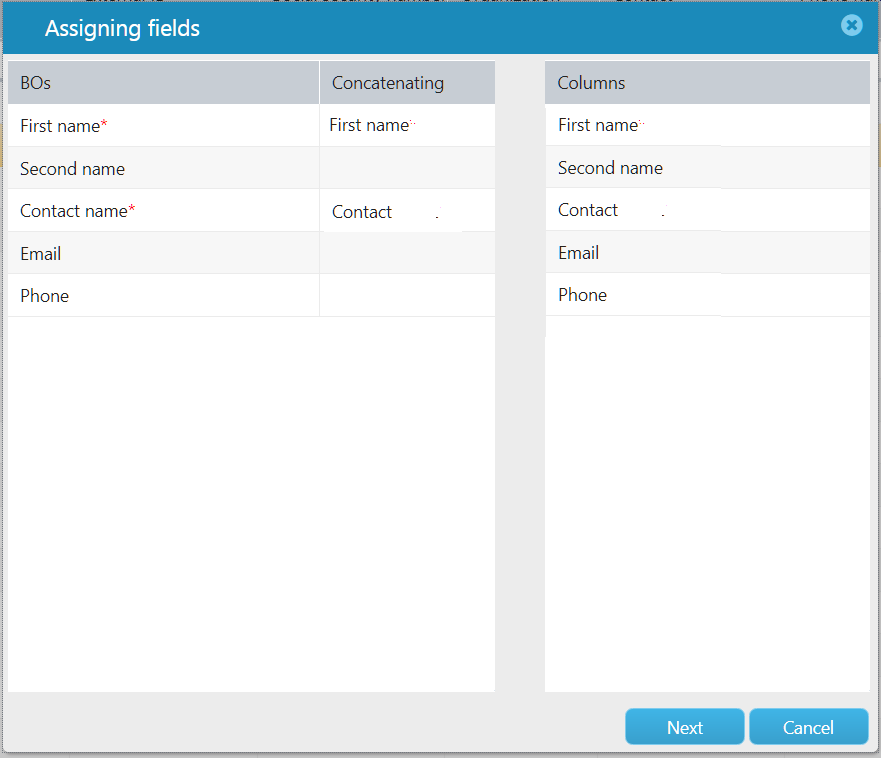Image resolution: width=881 pixels, height=758 pixels.
Task: Select Second name in the BOs list
Action: point(164,168)
